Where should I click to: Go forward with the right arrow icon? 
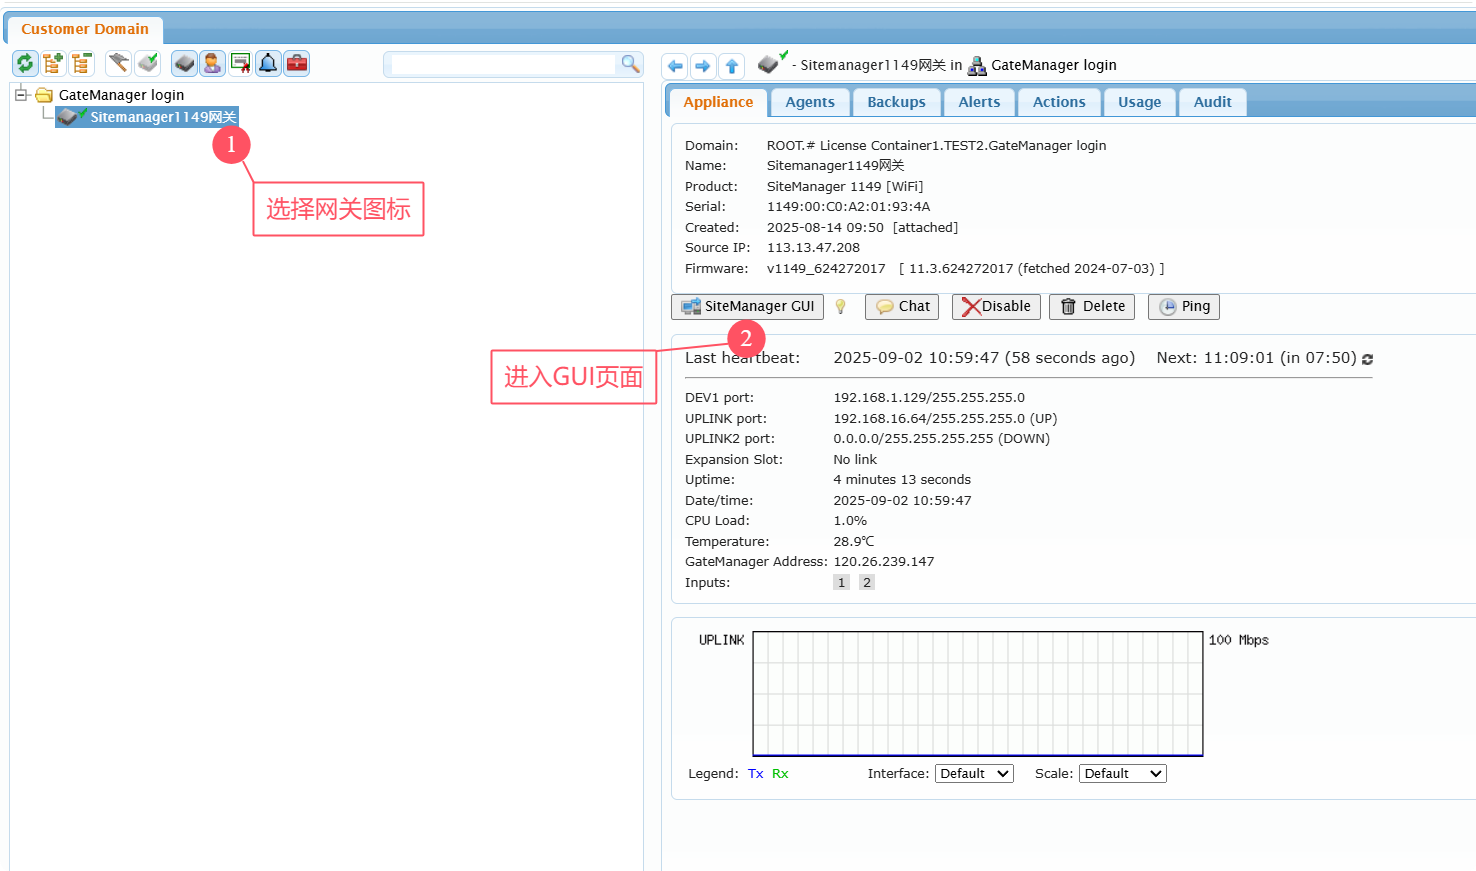pyautogui.click(x=703, y=66)
